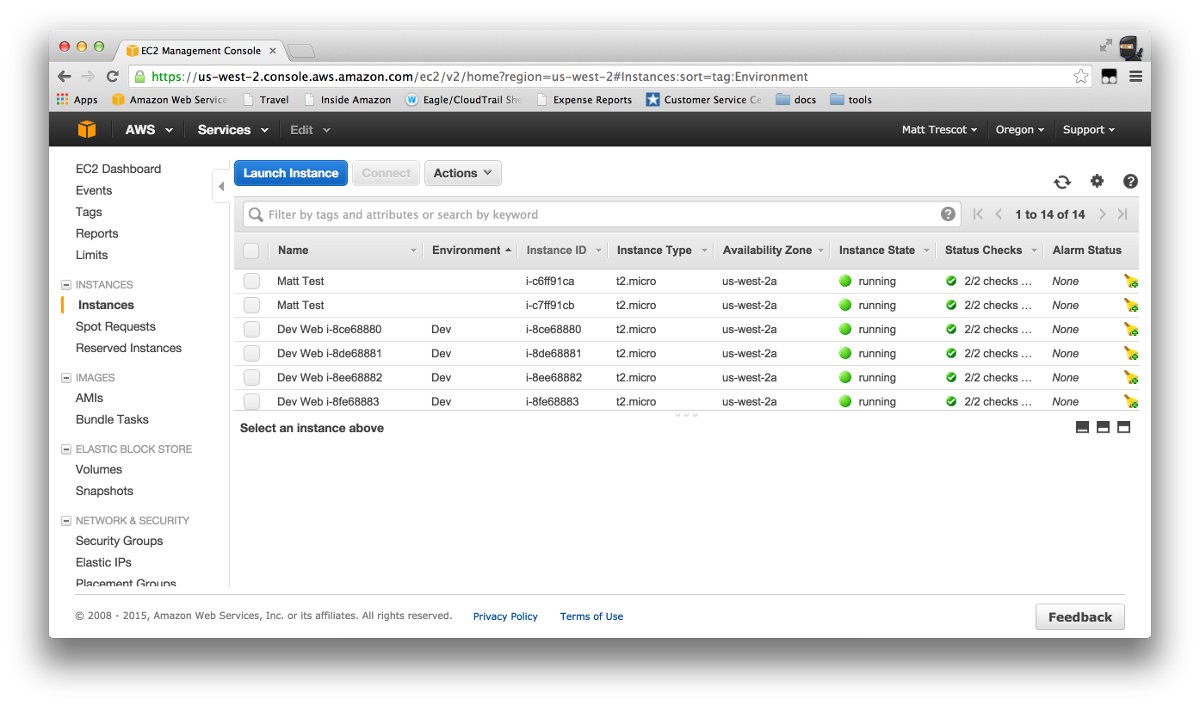Collapse the INSTANCES sidebar section
The height and width of the screenshot is (706, 1200).
[x=66, y=285]
